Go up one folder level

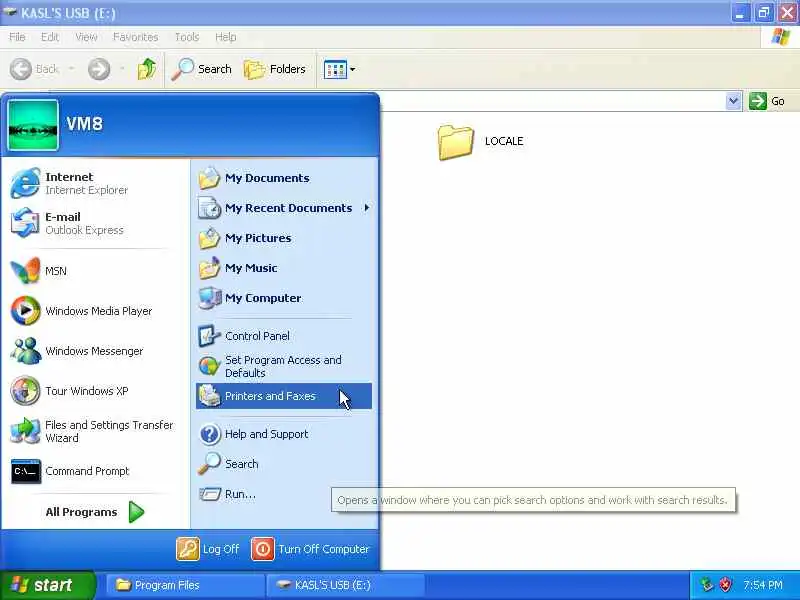pos(147,69)
